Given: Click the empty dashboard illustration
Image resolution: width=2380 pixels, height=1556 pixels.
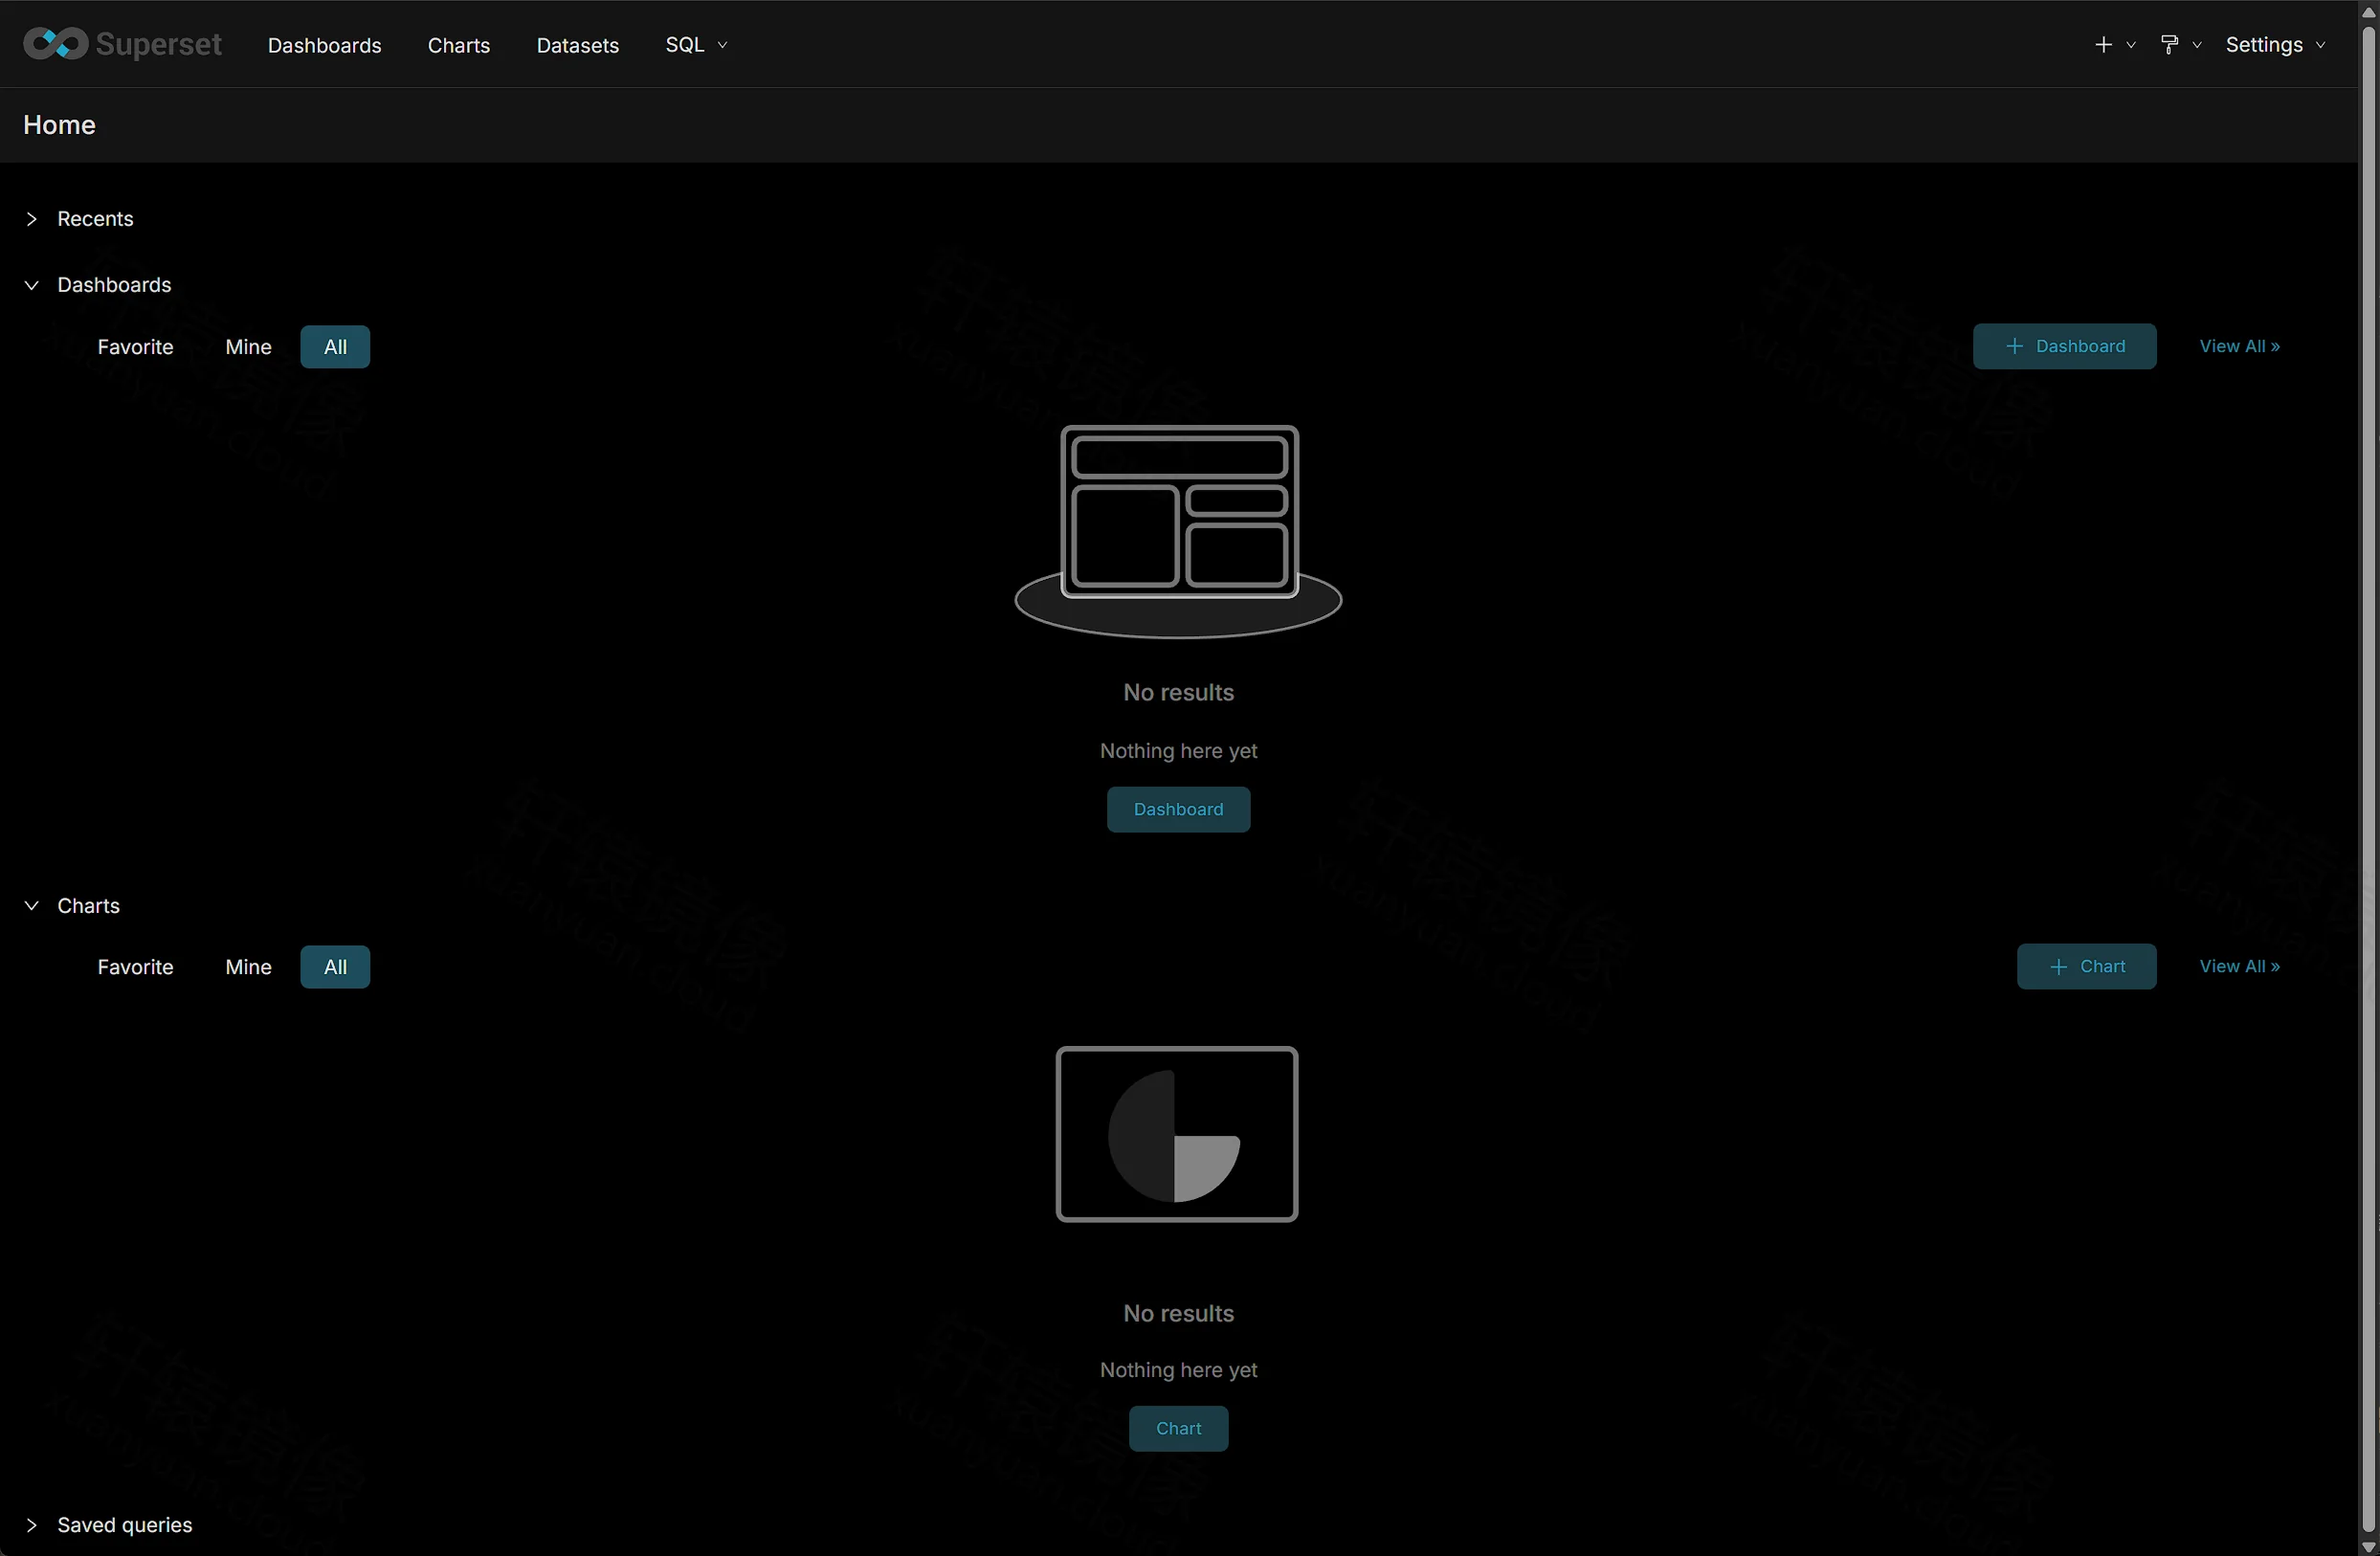Looking at the screenshot, I should 1178,531.
